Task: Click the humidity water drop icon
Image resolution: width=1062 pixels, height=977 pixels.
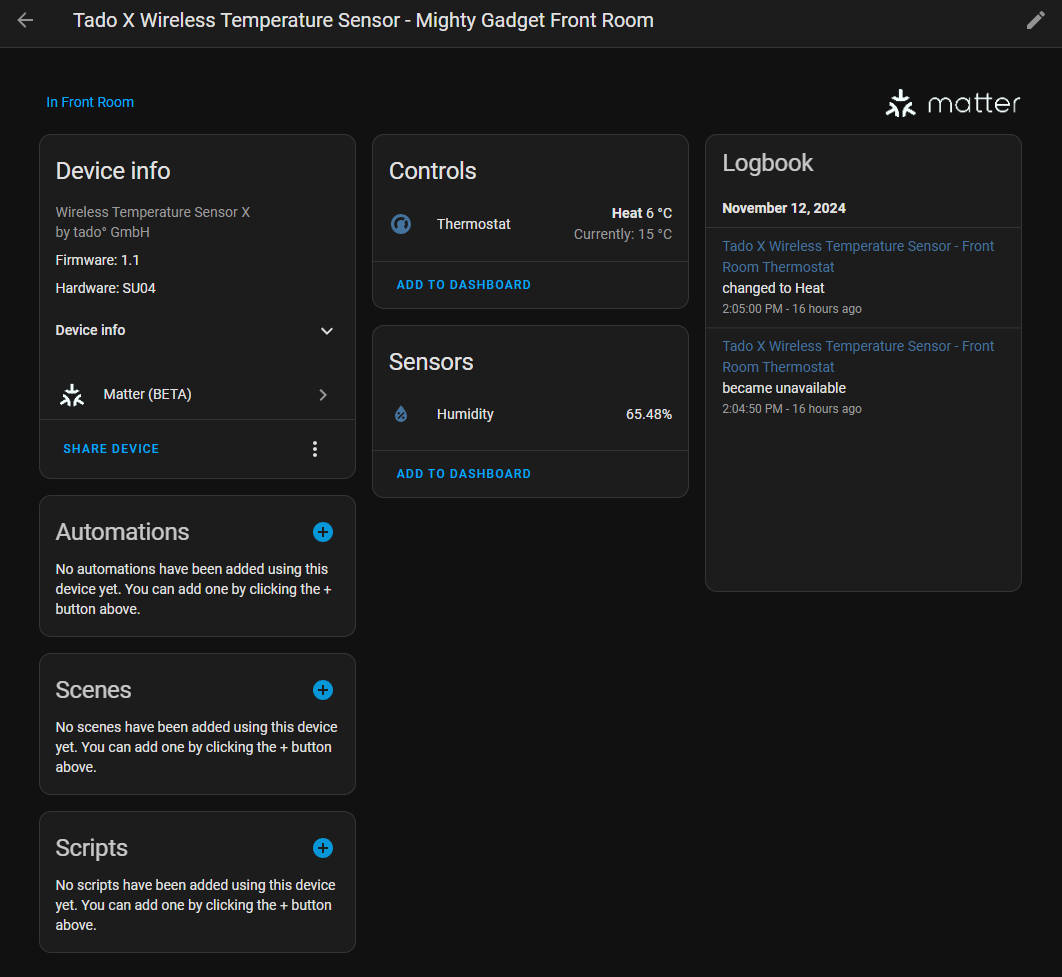Action: 401,414
